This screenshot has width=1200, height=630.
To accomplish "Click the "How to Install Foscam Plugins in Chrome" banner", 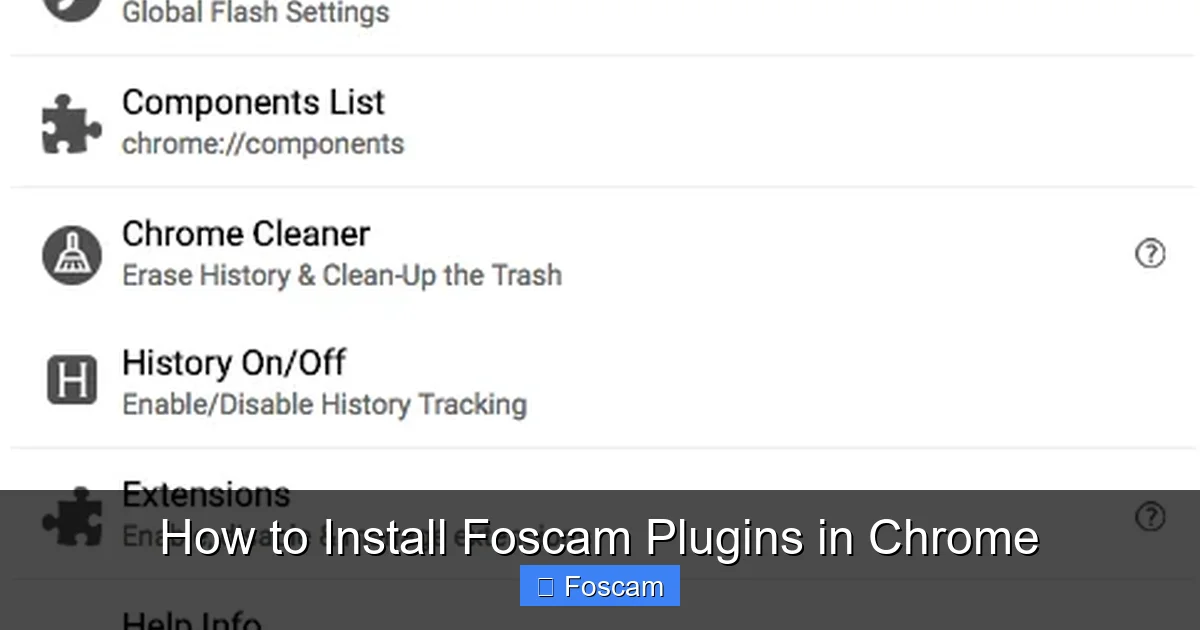I will click(x=600, y=537).
